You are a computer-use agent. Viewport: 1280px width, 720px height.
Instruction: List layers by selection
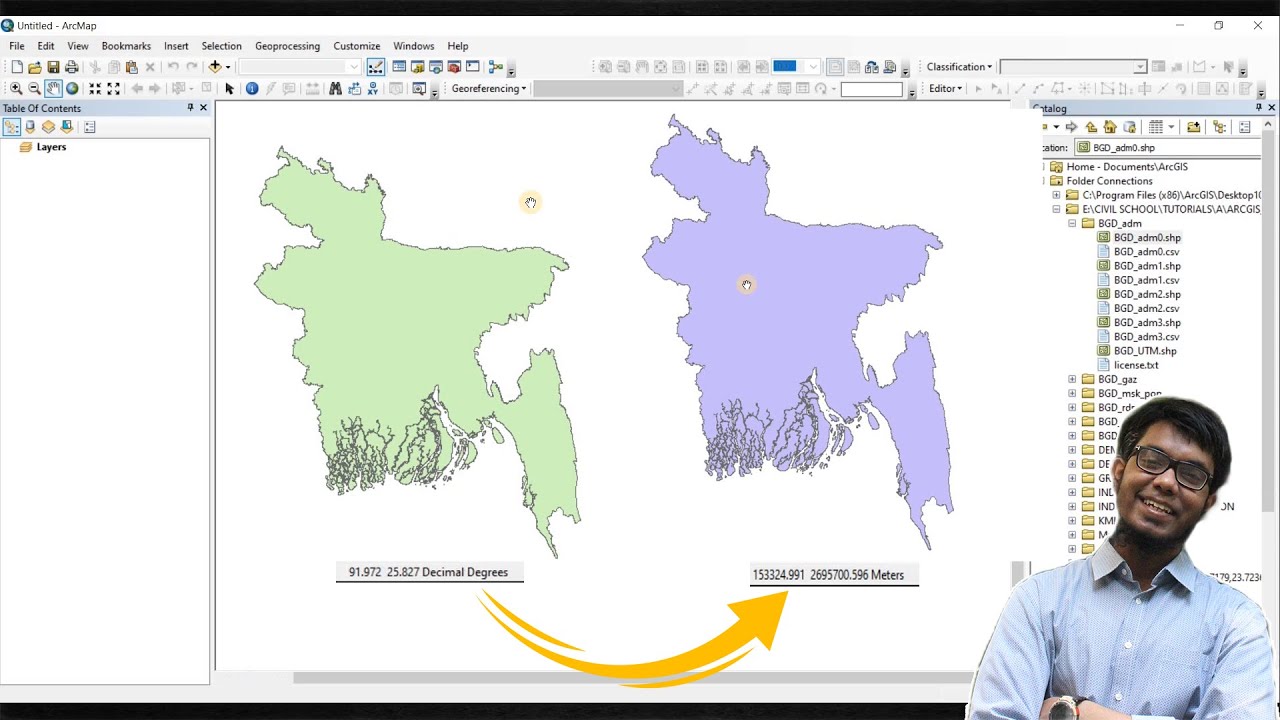66,127
